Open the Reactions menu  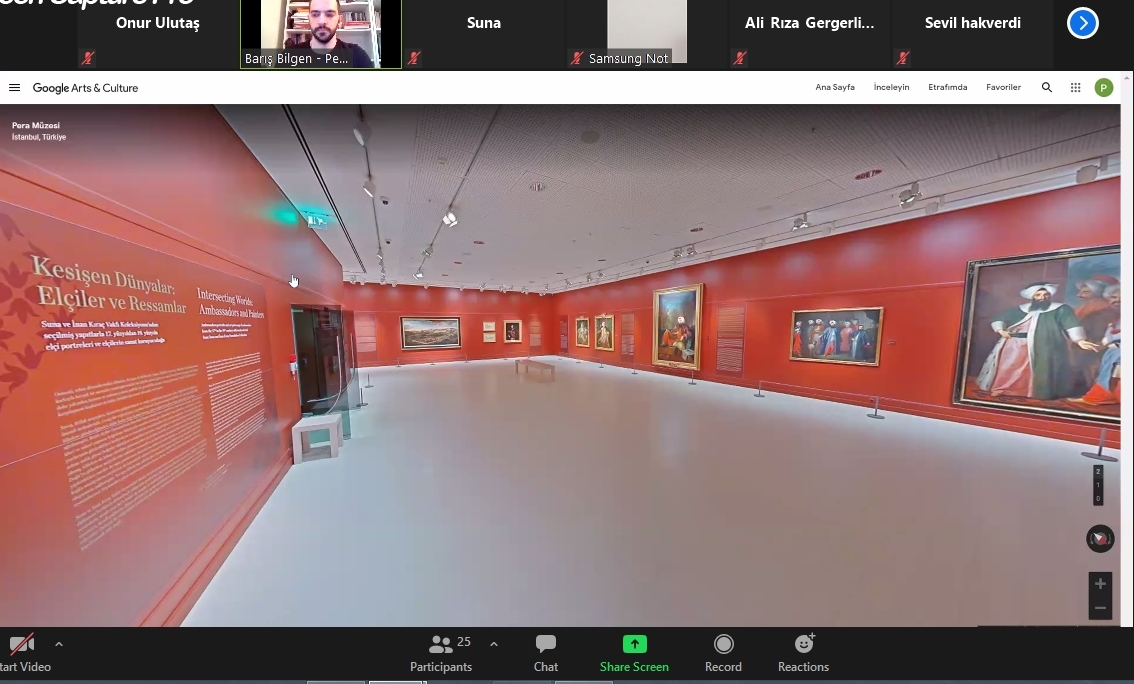[803, 653]
